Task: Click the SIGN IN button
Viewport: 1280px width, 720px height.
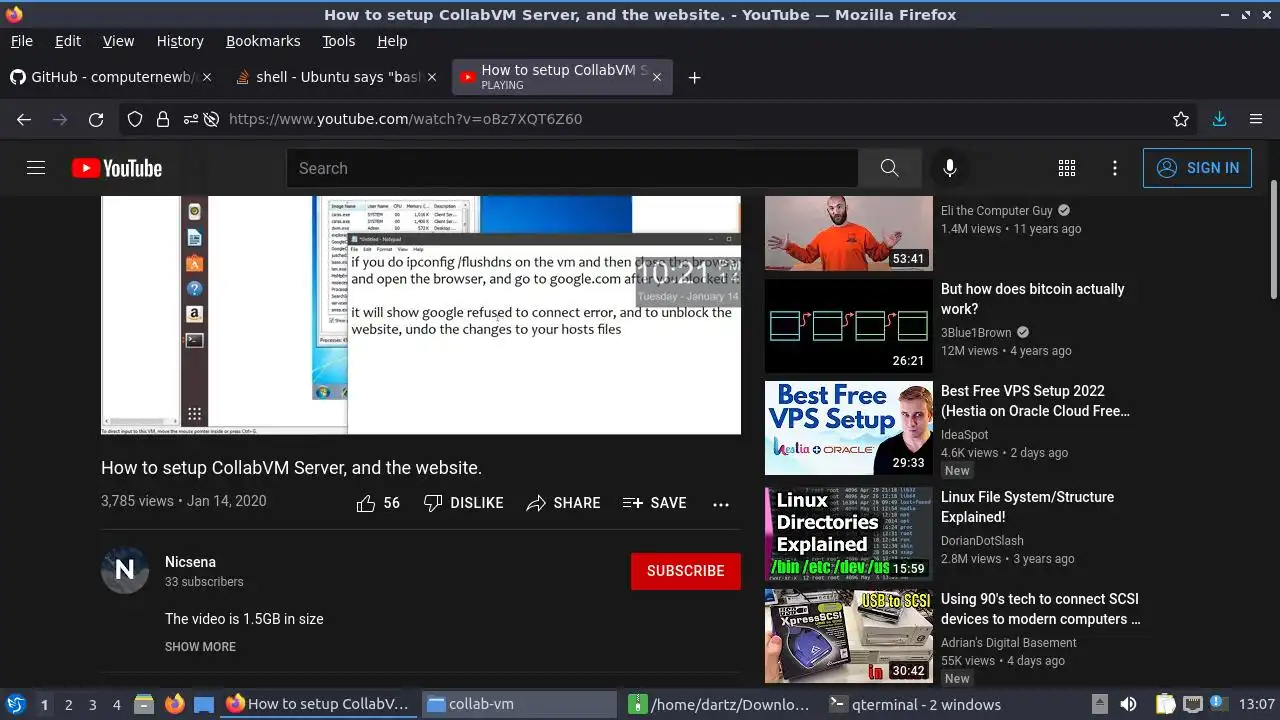Action: click(1197, 168)
